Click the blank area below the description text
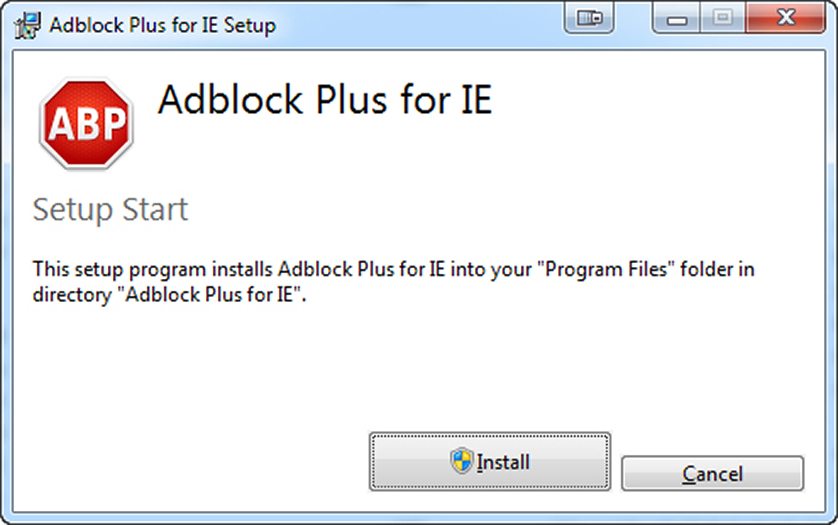 pos(400,370)
